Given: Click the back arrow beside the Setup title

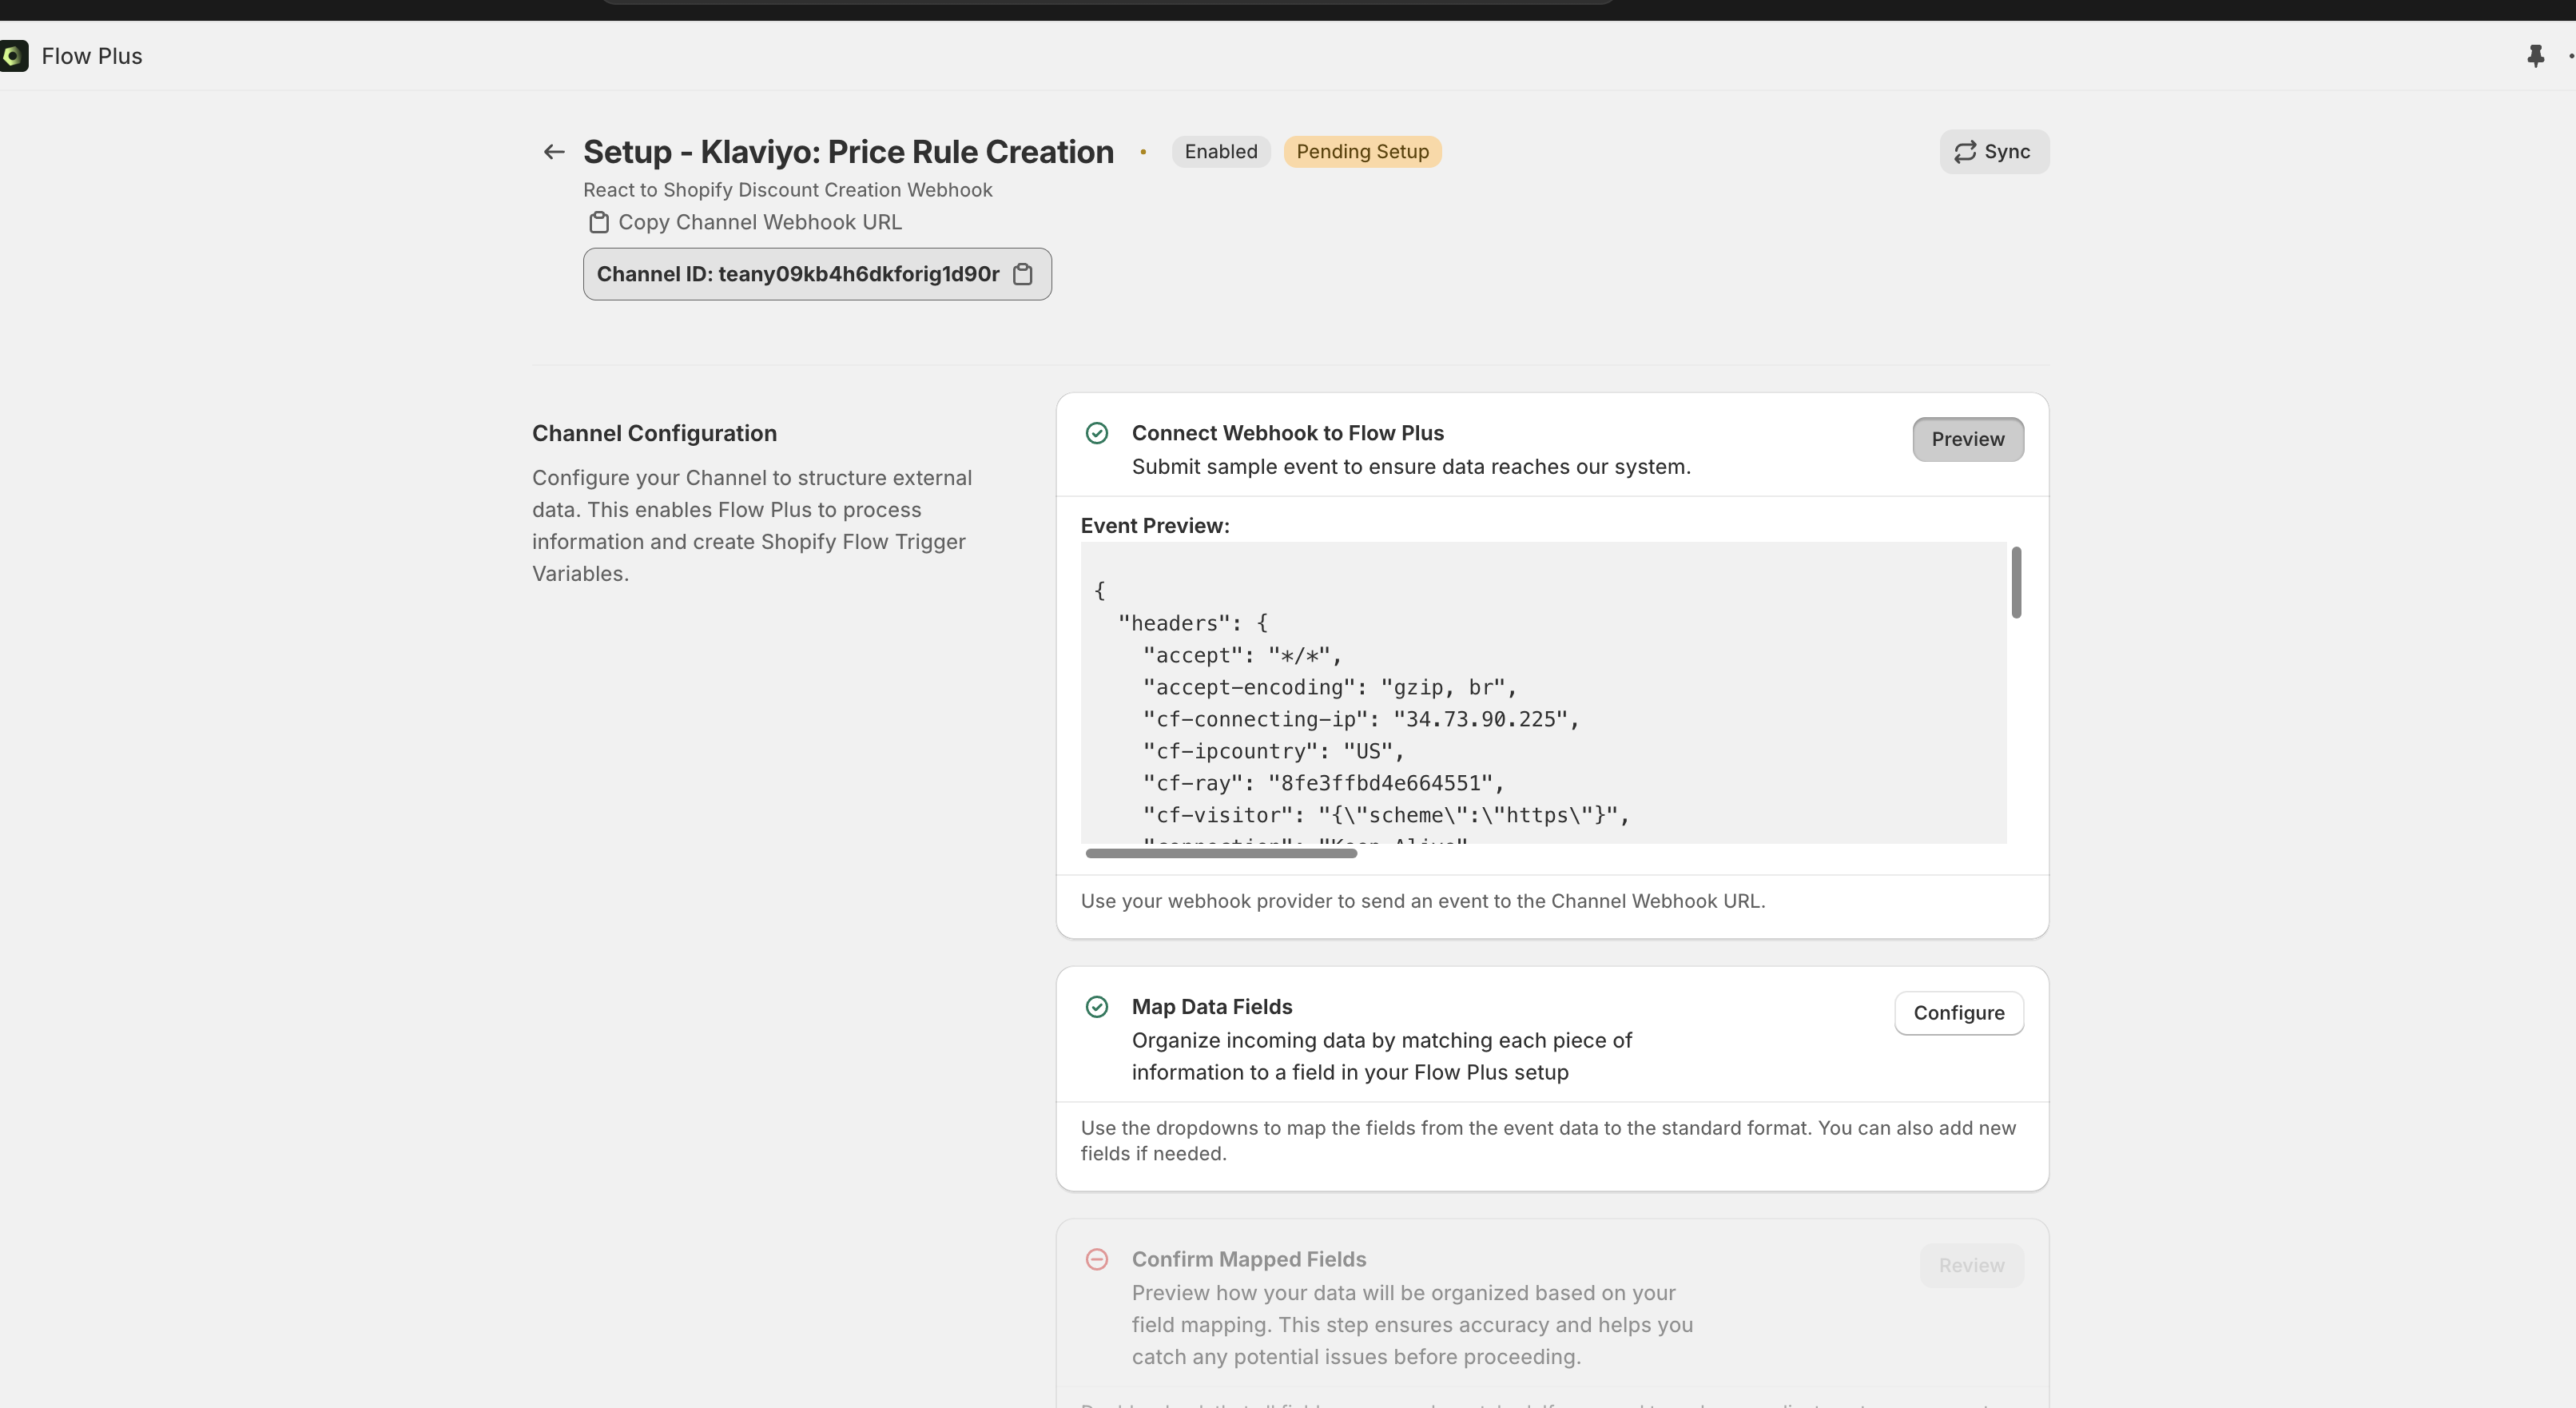Looking at the screenshot, I should coord(554,152).
